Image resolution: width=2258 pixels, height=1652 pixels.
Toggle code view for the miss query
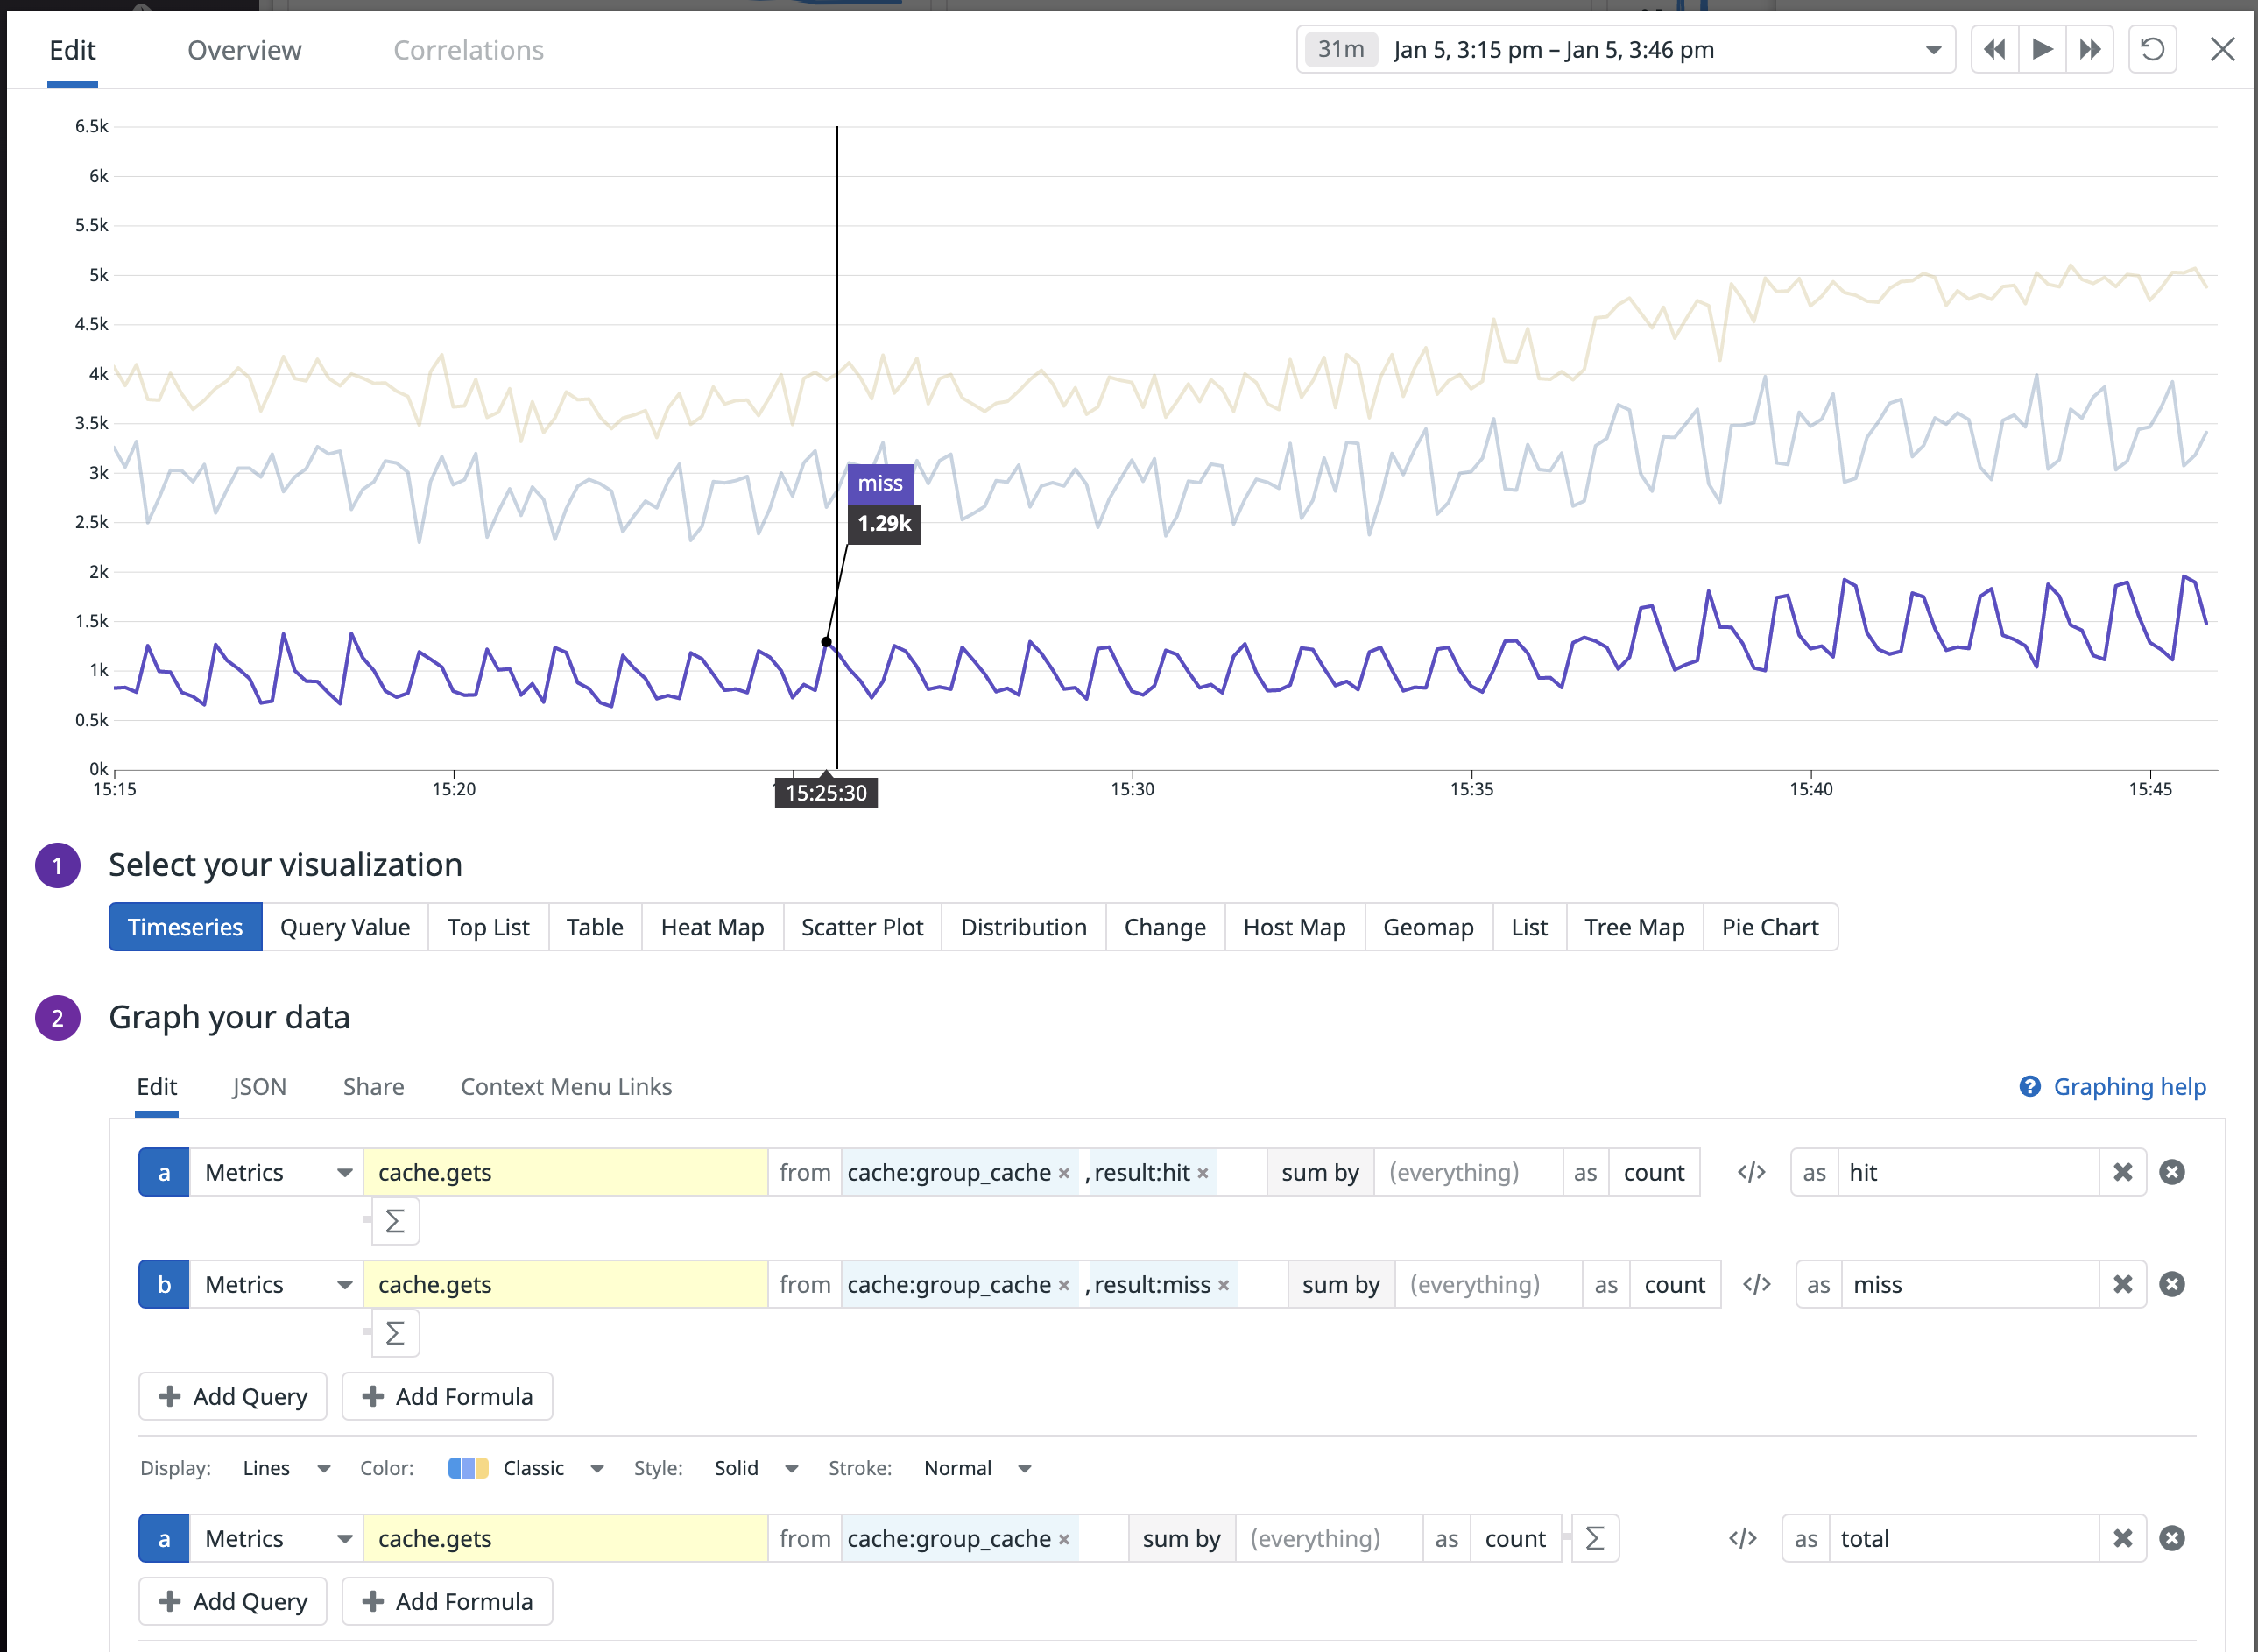click(x=1757, y=1284)
